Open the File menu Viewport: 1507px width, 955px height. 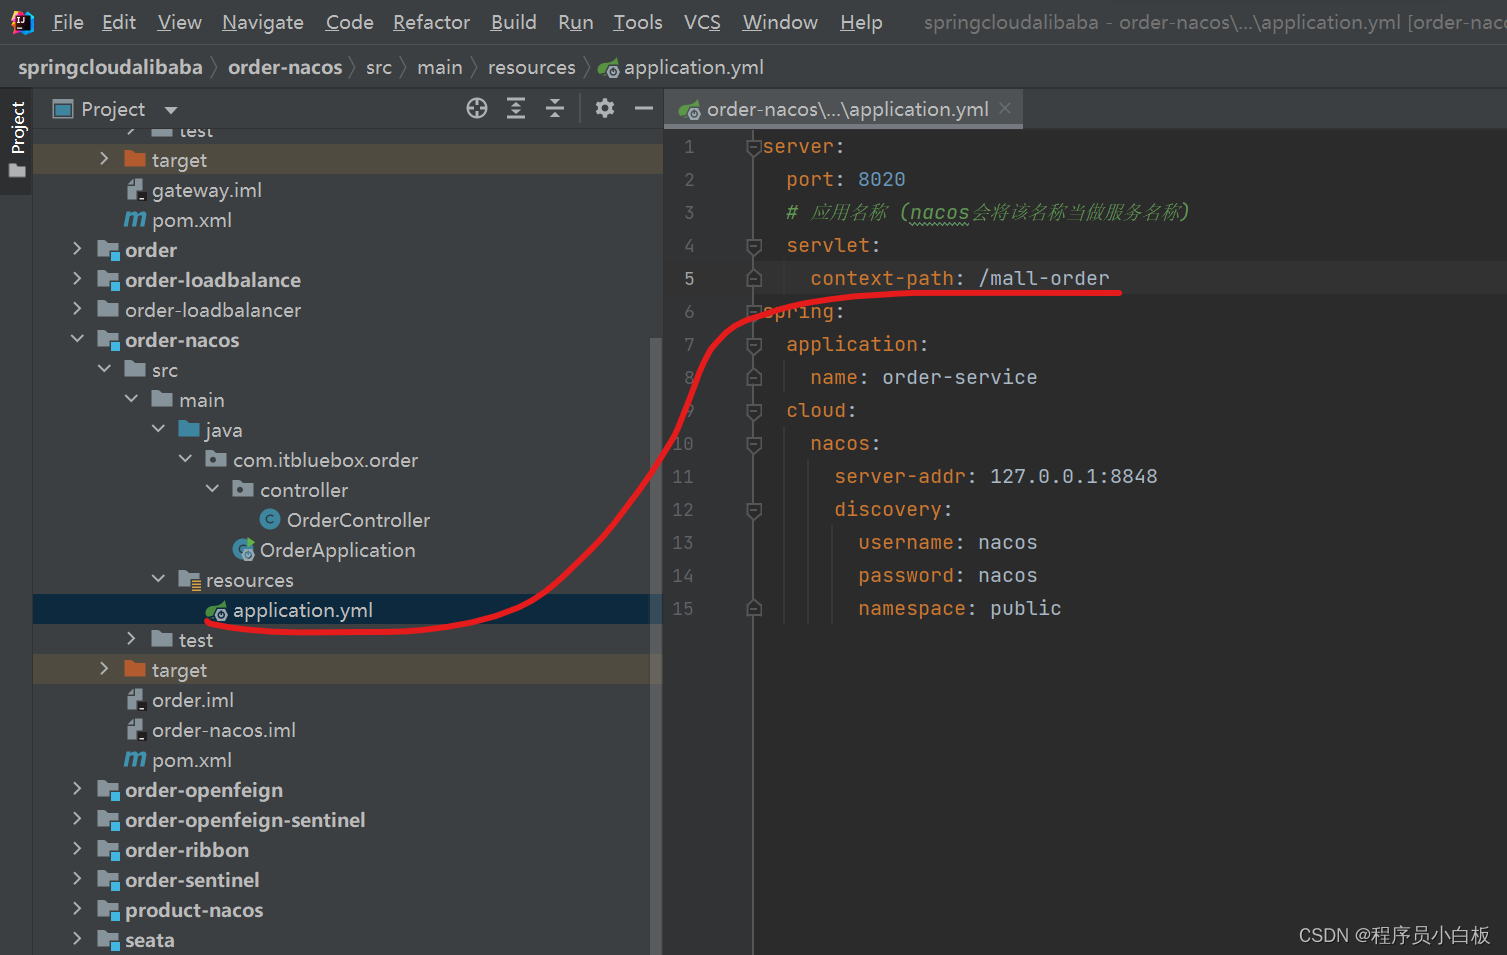[68, 22]
